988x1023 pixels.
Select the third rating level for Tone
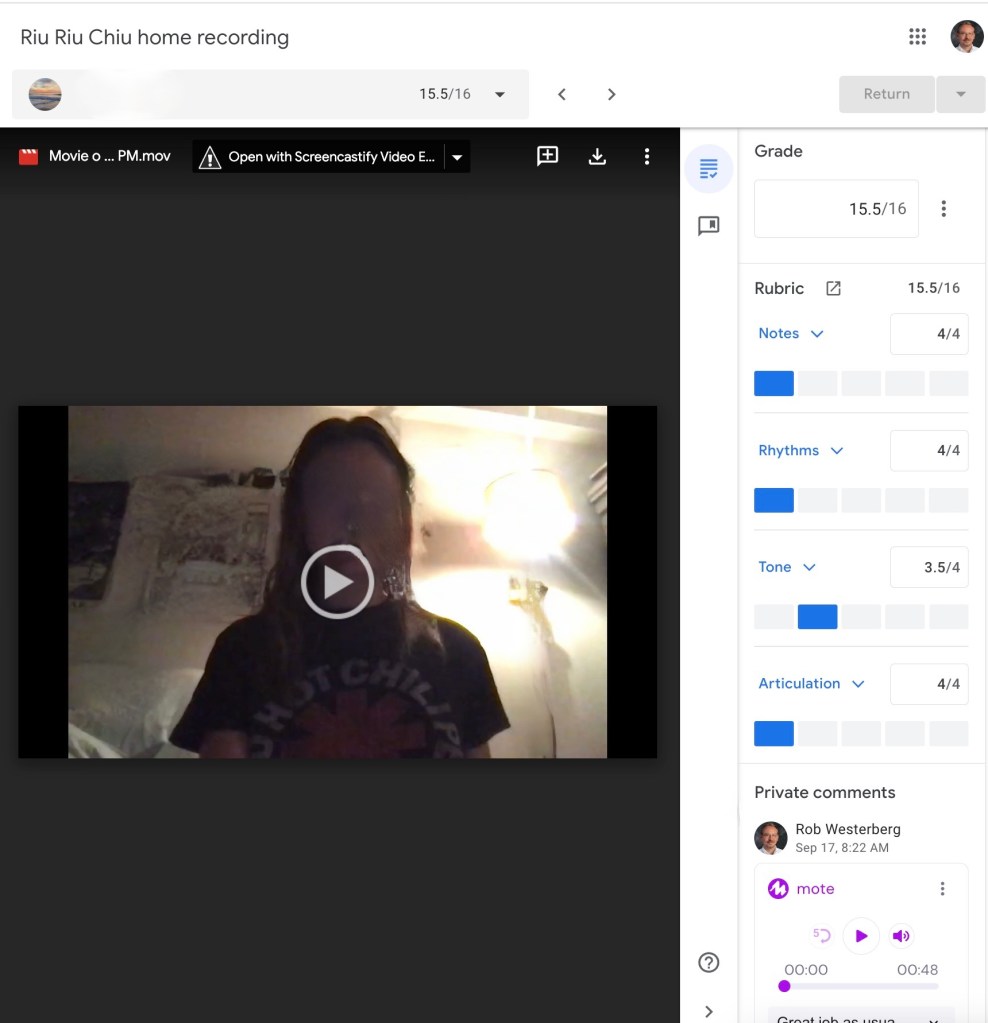[861, 617]
